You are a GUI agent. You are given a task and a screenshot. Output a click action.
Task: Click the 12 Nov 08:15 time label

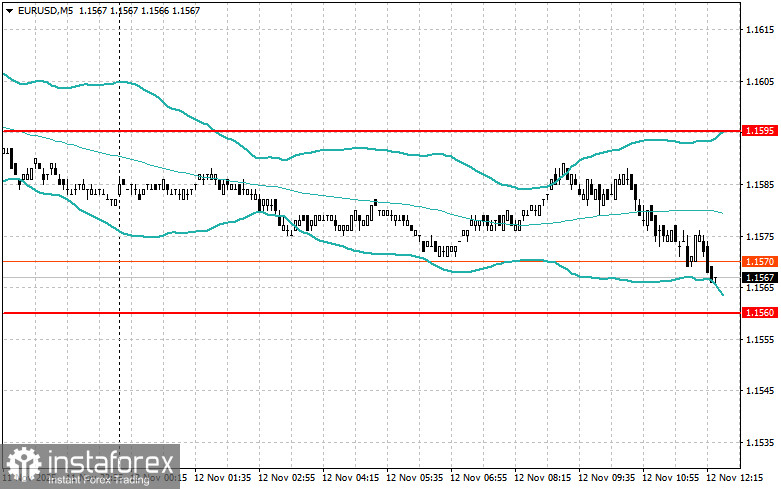542,478
